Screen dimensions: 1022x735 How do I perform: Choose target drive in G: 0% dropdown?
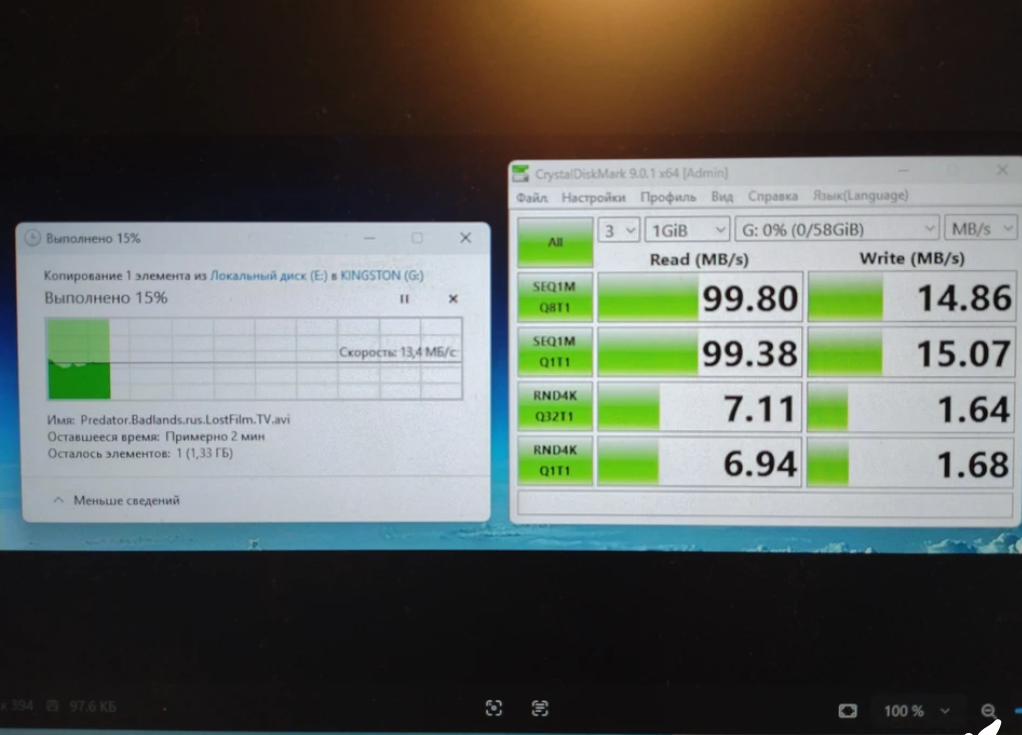pyautogui.click(x=837, y=230)
